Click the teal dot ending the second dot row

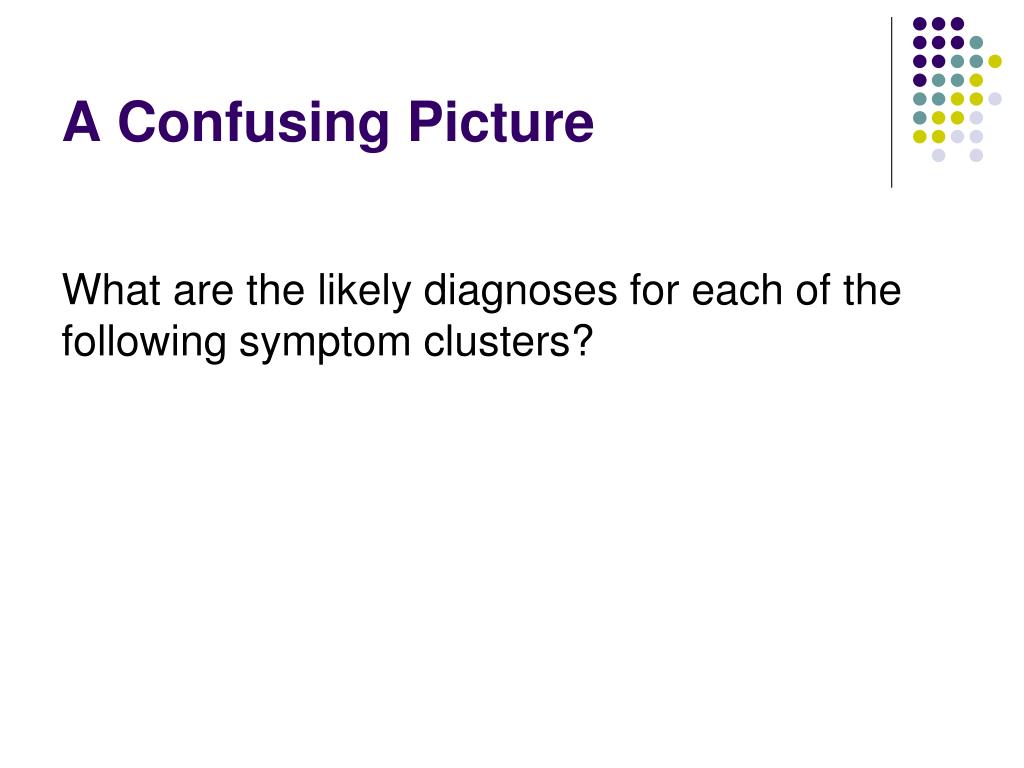(976, 43)
